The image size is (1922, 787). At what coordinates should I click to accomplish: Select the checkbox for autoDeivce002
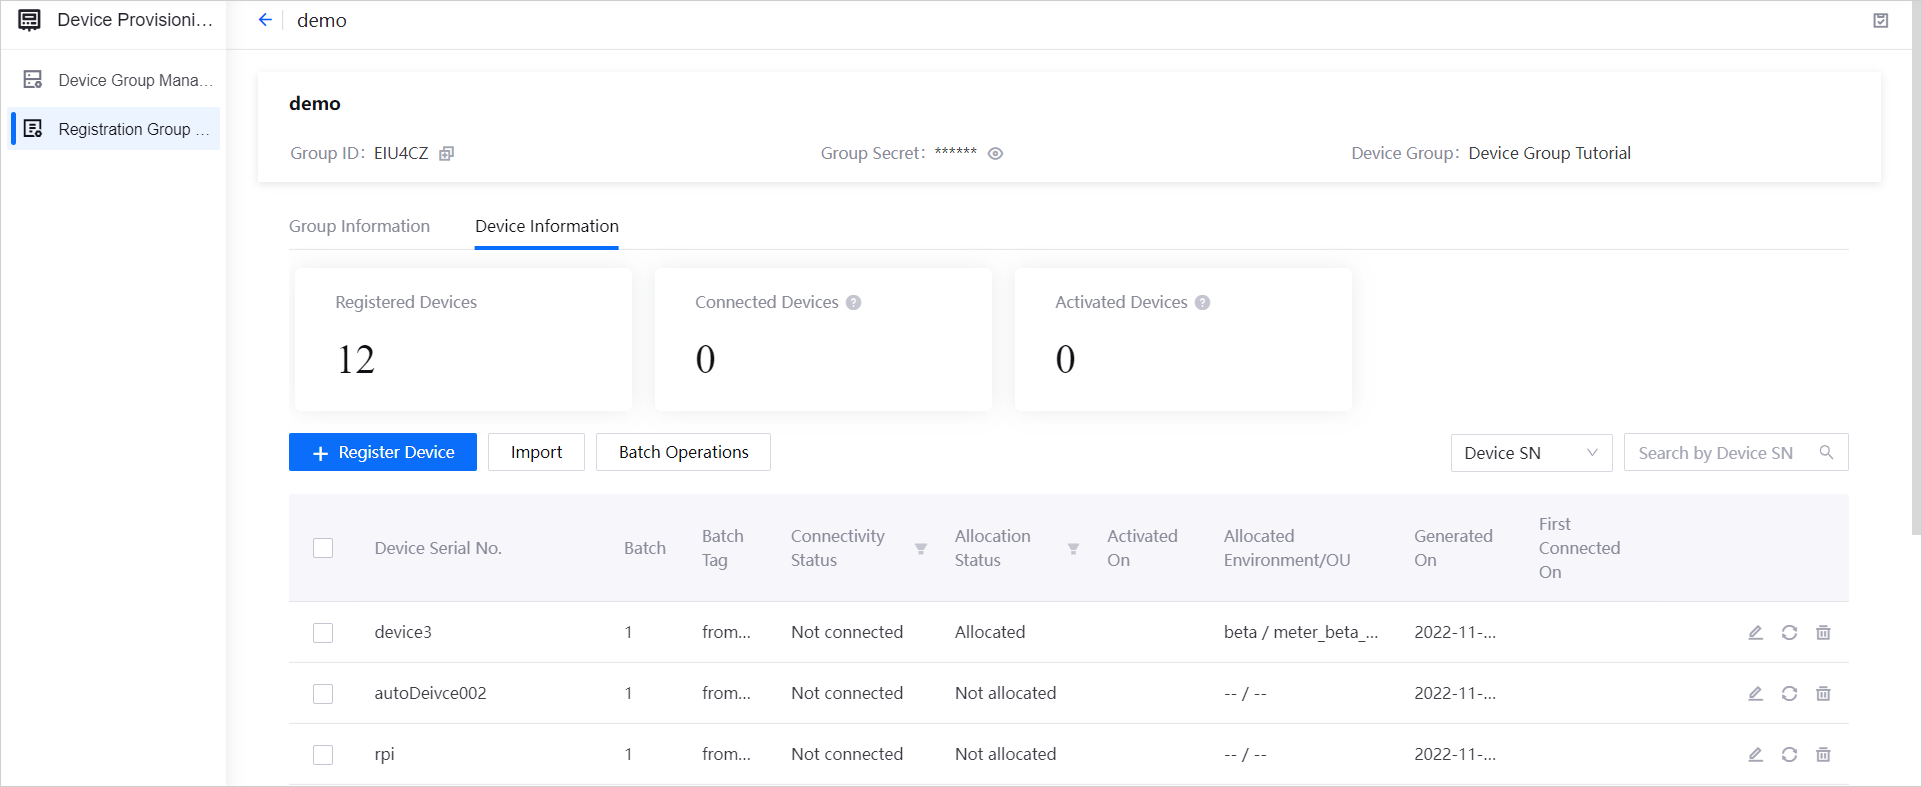click(x=323, y=694)
